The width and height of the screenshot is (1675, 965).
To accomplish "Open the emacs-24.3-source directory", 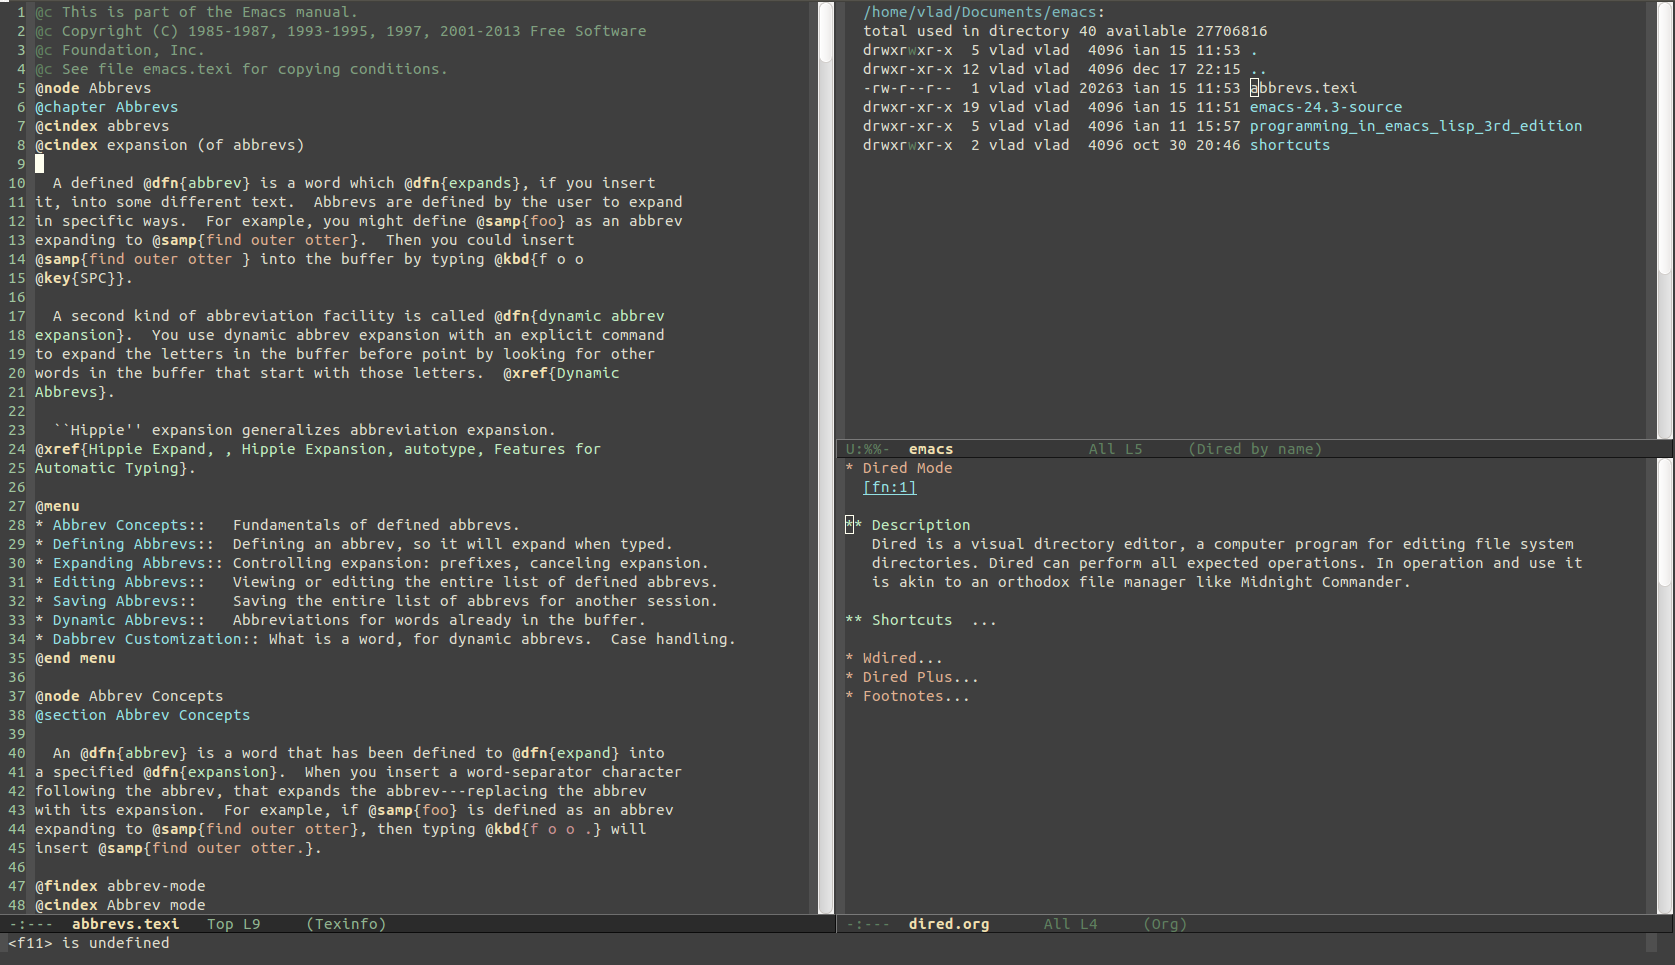I will [1326, 107].
